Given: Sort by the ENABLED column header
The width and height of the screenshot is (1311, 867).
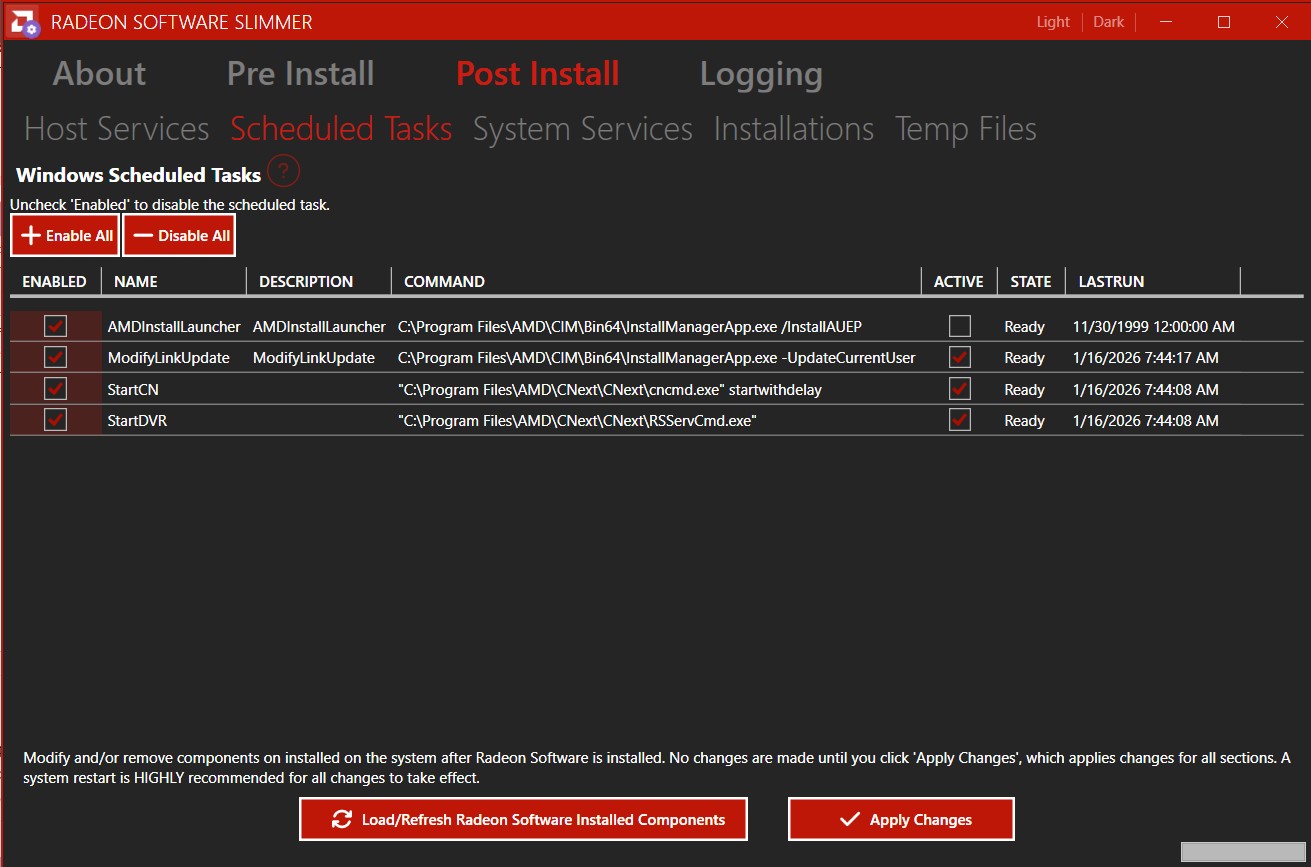Looking at the screenshot, I should tap(55, 281).
